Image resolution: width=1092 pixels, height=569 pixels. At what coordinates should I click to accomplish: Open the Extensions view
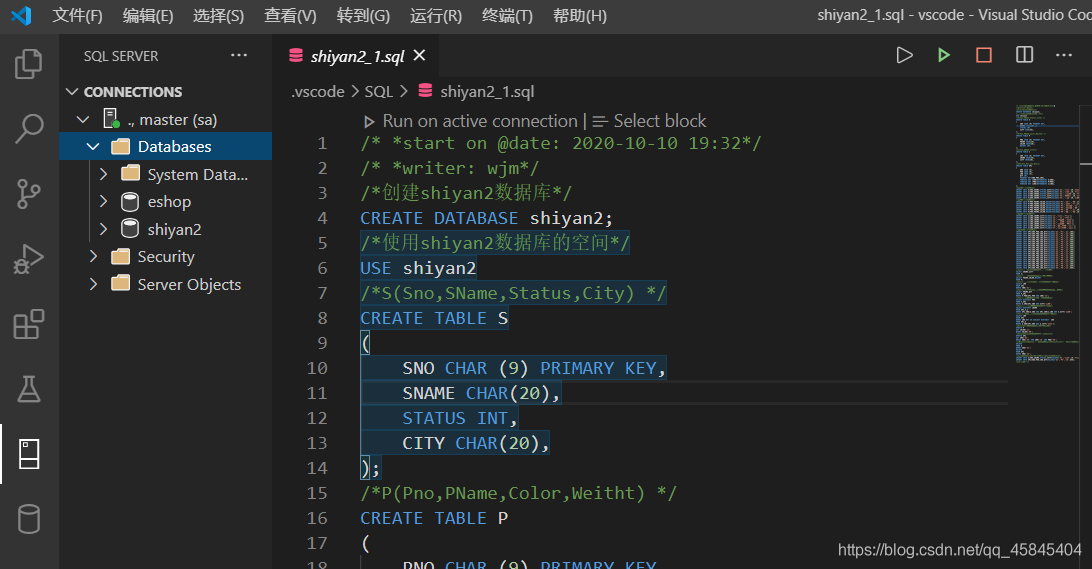[x=29, y=324]
